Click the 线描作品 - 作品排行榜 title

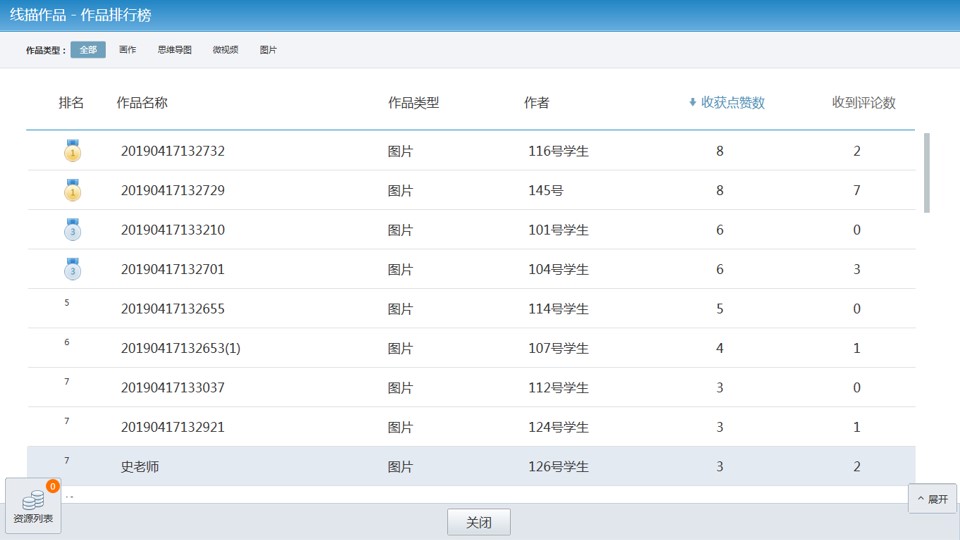point(80,15)
